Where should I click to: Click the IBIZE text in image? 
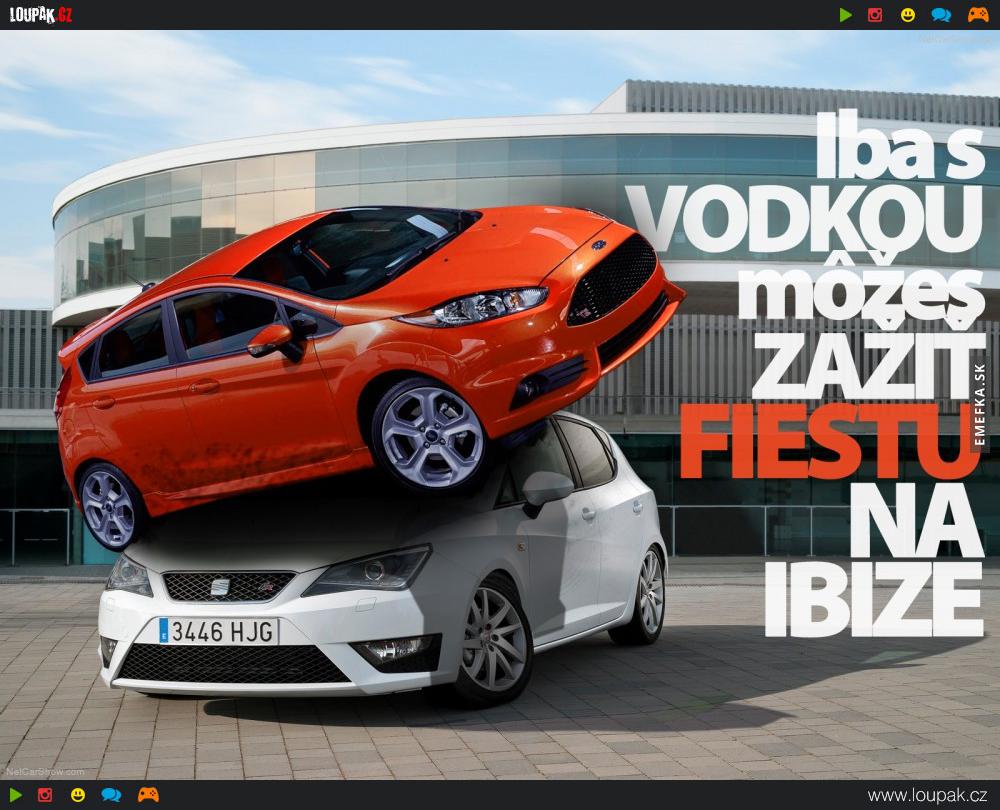pyautogui.click(x=874, y=600)
